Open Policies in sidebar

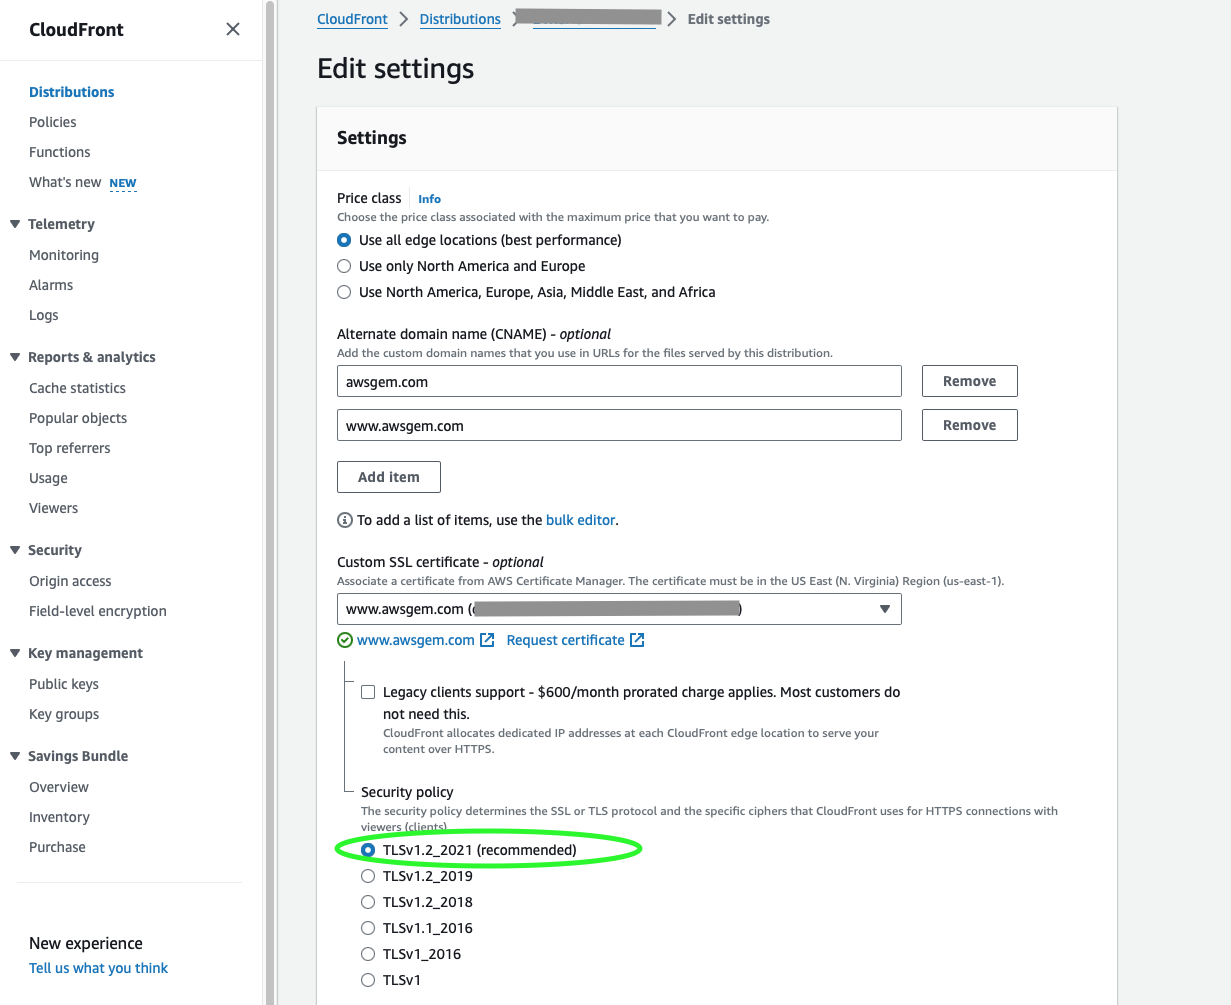tap(53, 122)
